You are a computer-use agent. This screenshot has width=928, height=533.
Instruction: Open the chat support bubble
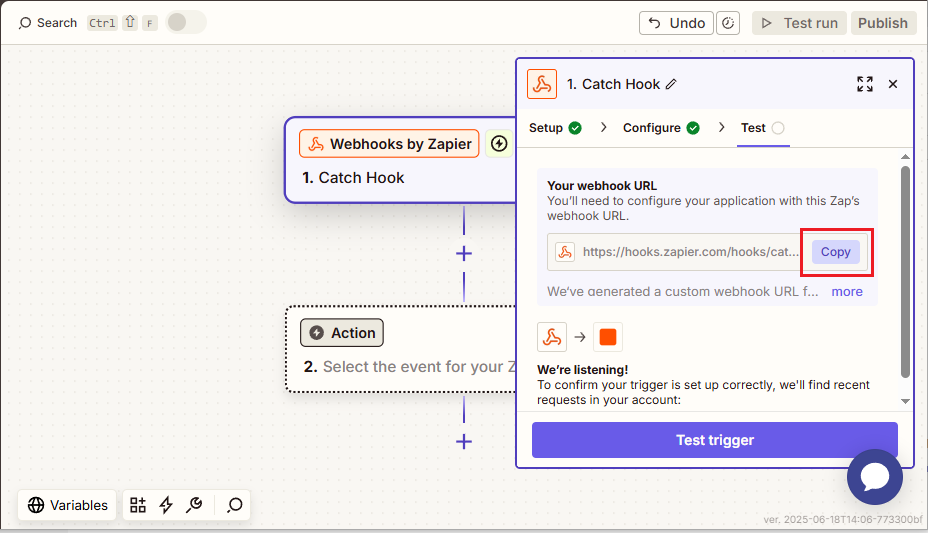tap(875, 477)
